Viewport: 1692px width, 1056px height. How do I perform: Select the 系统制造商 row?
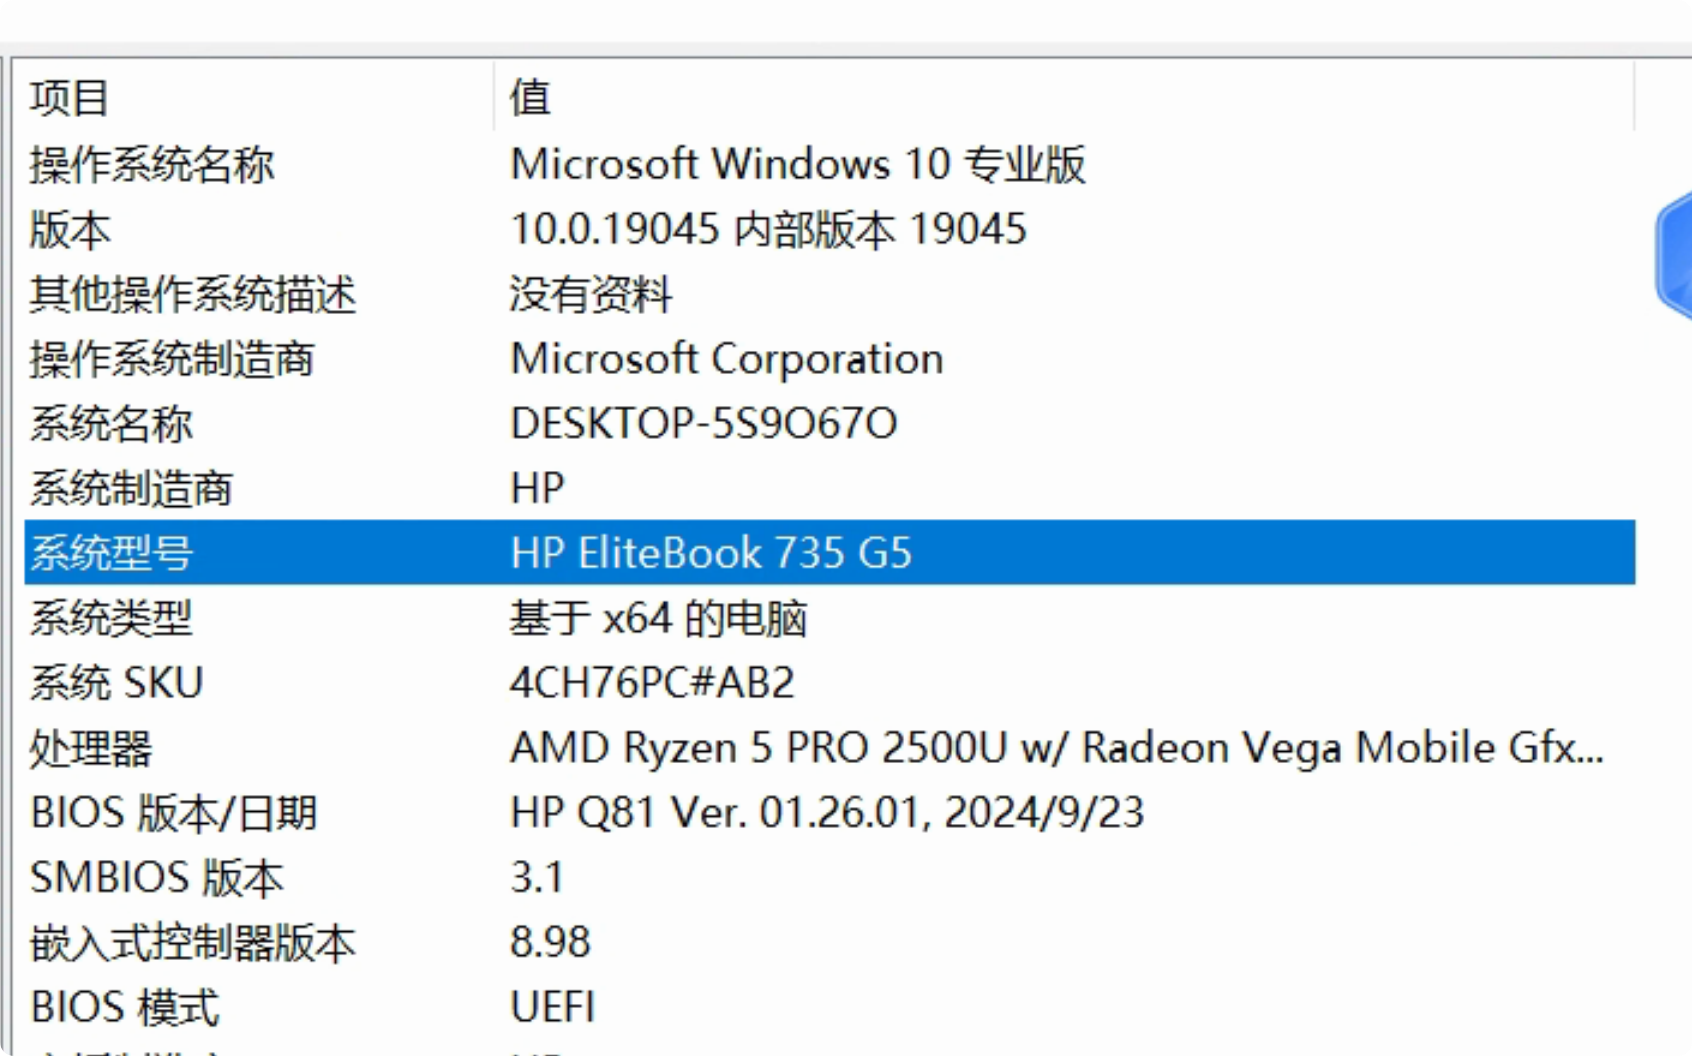[131, 489]
